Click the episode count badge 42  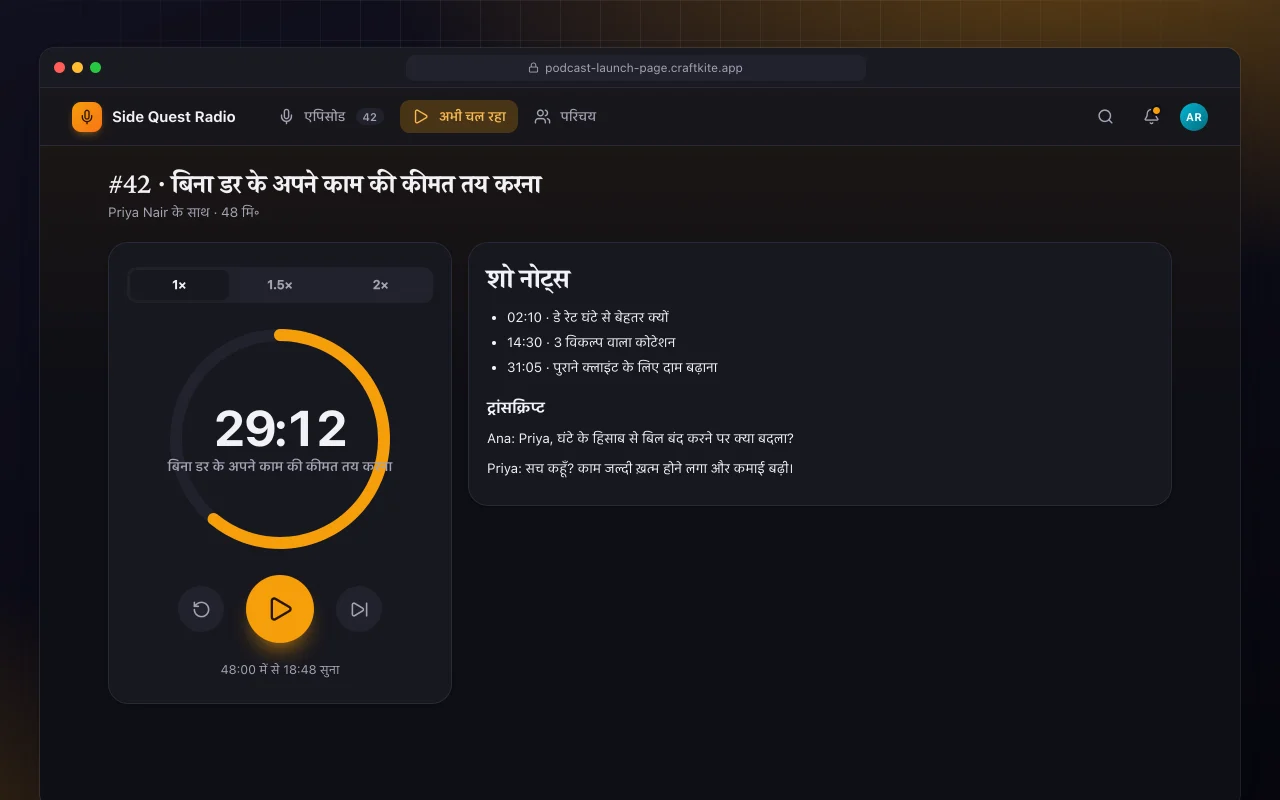click(370, 117)
